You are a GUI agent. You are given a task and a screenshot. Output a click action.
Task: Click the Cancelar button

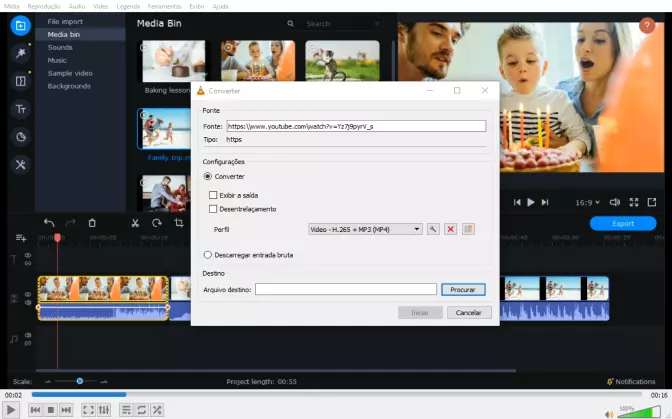(x=469, y=312)
